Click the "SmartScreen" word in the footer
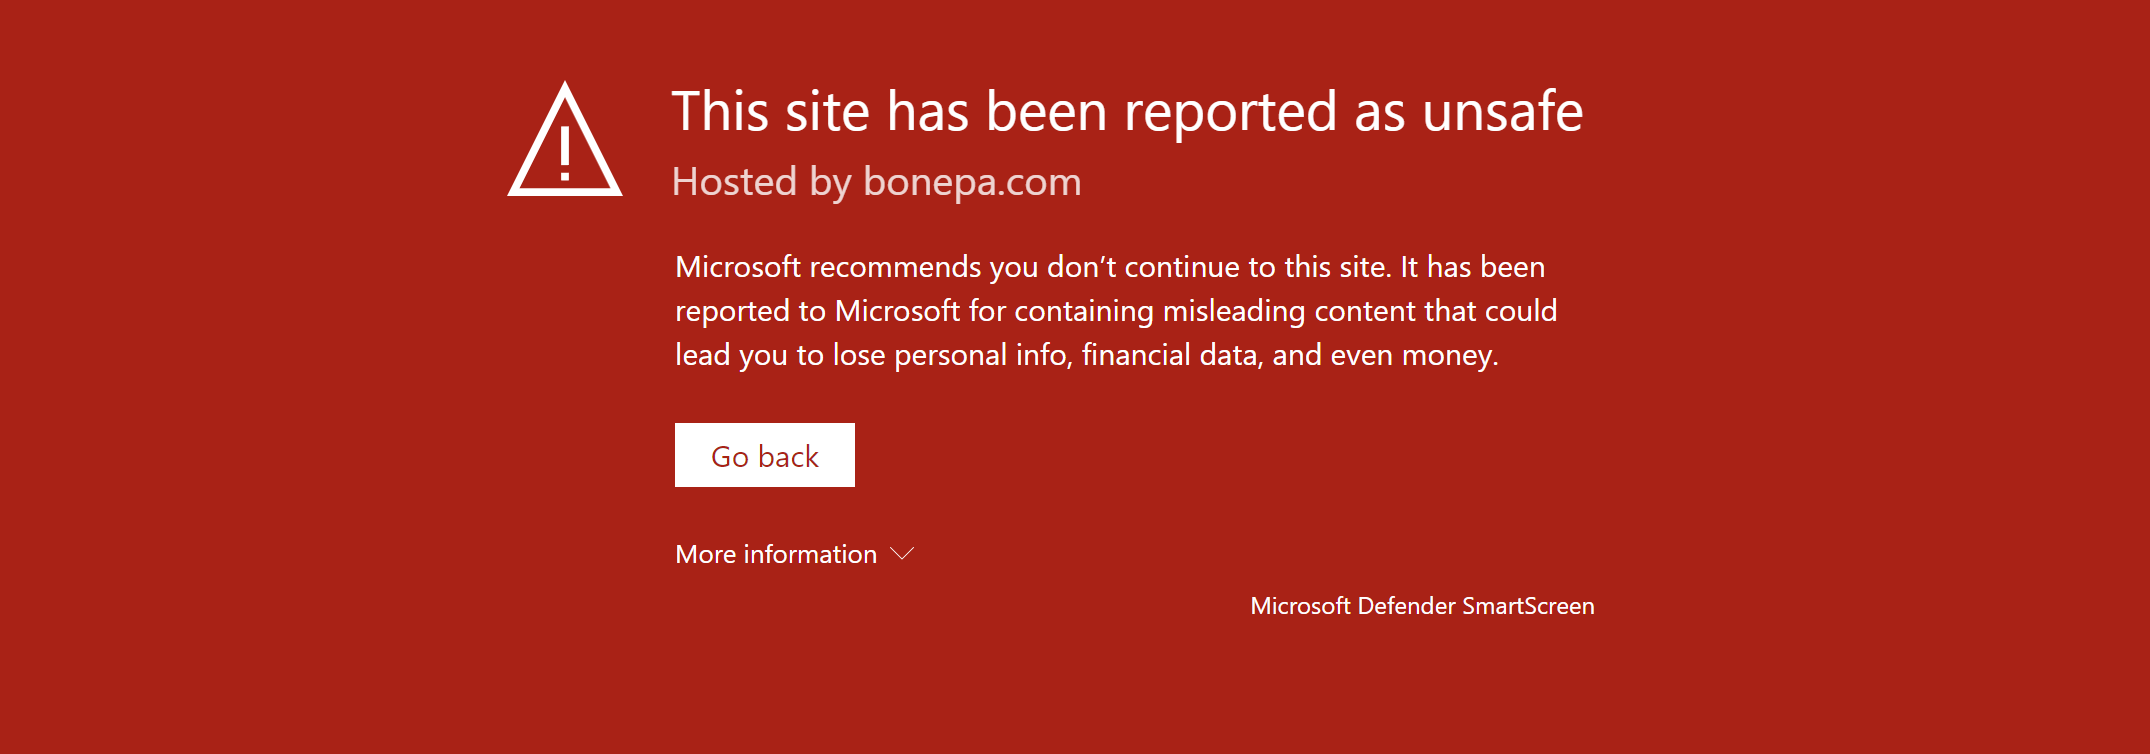 [x=1528, y=606]
